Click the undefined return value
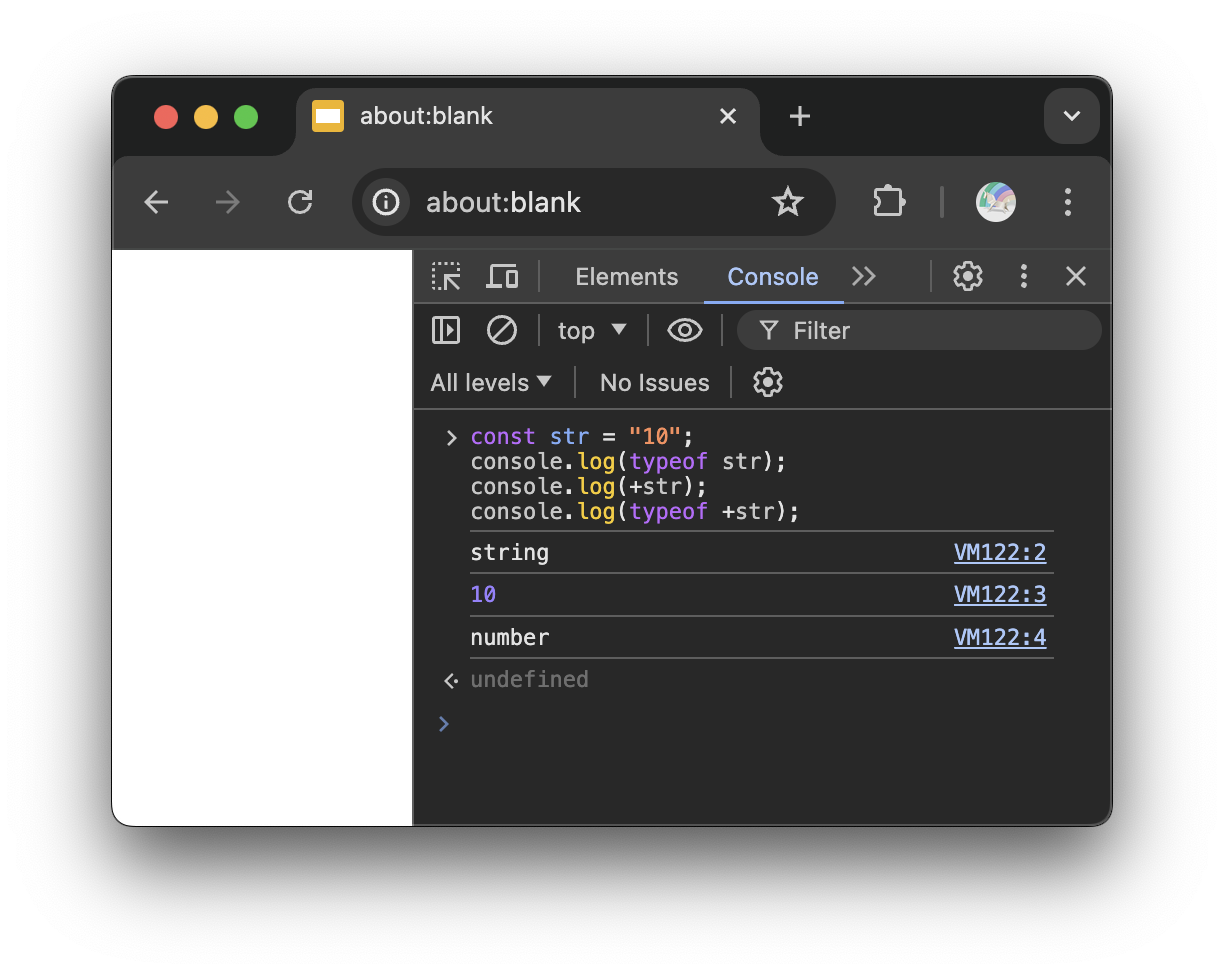The height and width of the screenshot is (974, 1224). click(x=530, y=680)
